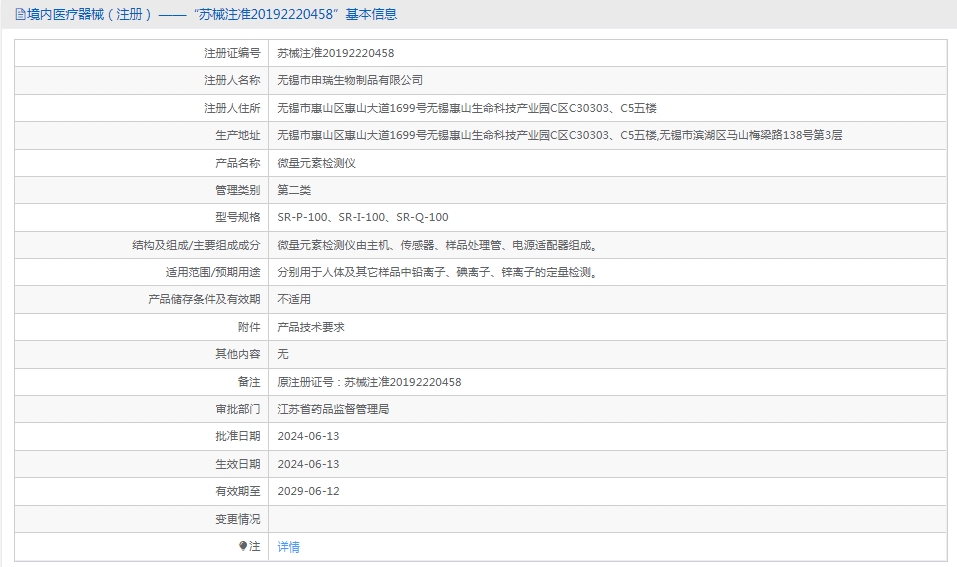957x567 pixels.
Task: Click the page title 境内医疗器械（注册）基本信息
Action: click(x=212, y=14)
